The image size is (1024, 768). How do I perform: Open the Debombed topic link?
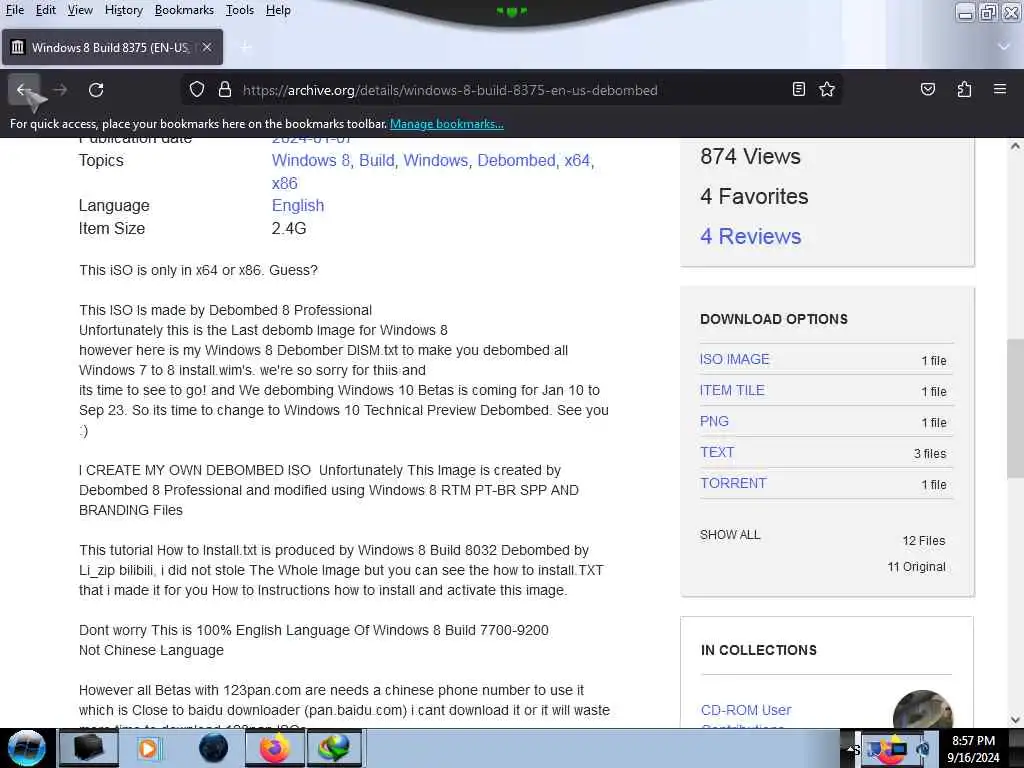click(x=518, y=161)
